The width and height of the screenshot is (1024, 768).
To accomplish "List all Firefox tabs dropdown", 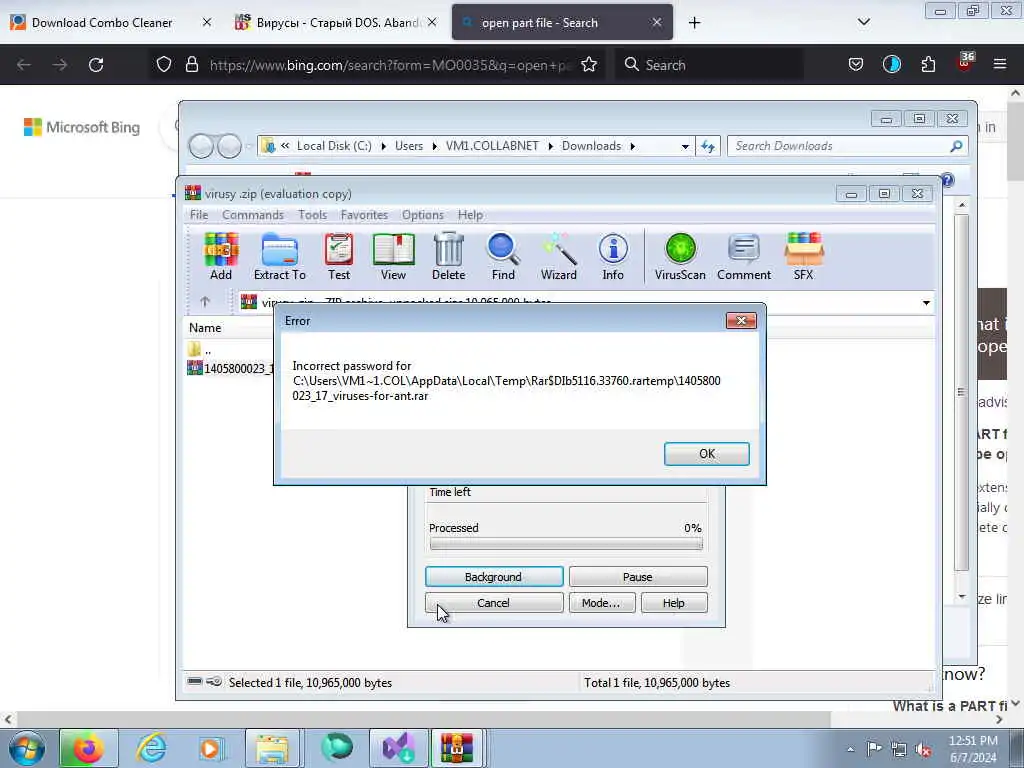I will tap(863, 22).
